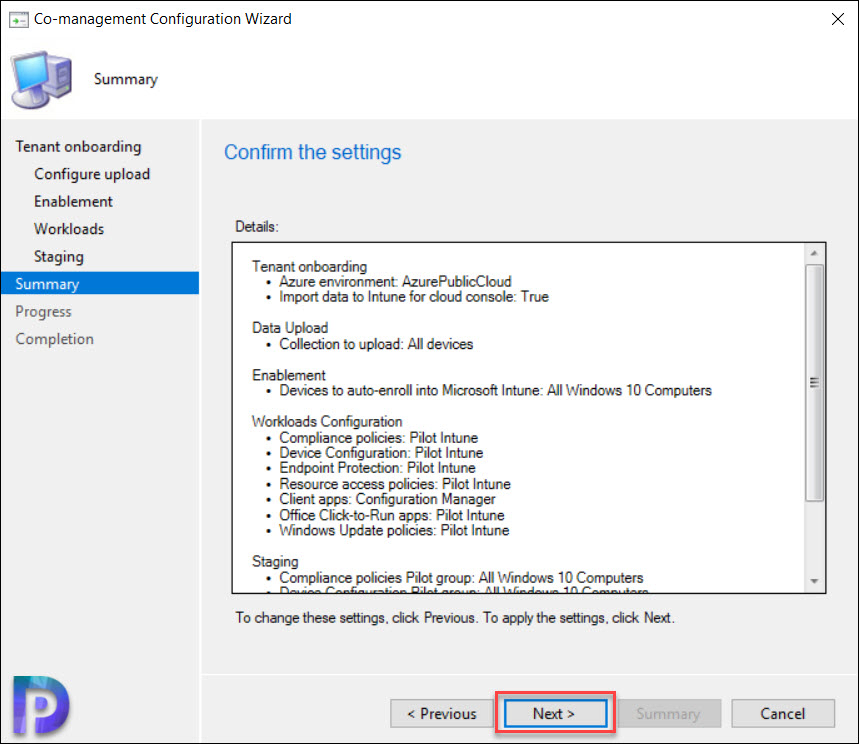Click the 'Details:' label
Image resolution: width=859 pixels, height=744 pixels.
[x=257, y=227]
